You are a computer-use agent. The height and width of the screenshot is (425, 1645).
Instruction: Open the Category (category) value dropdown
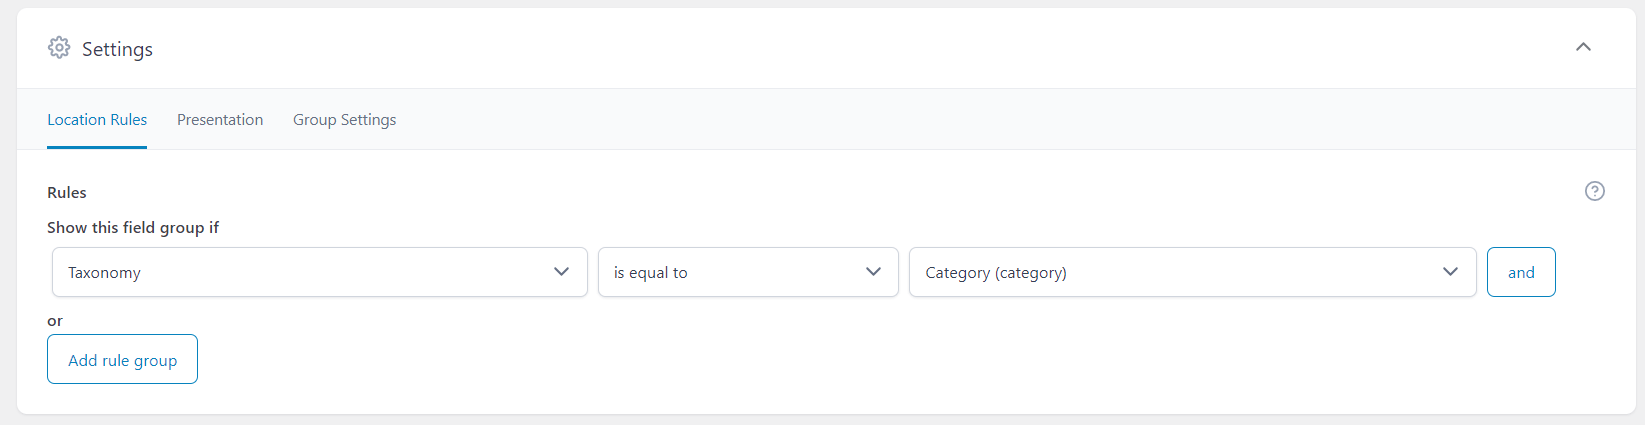pyautogui.click(x=1193, y=272)
